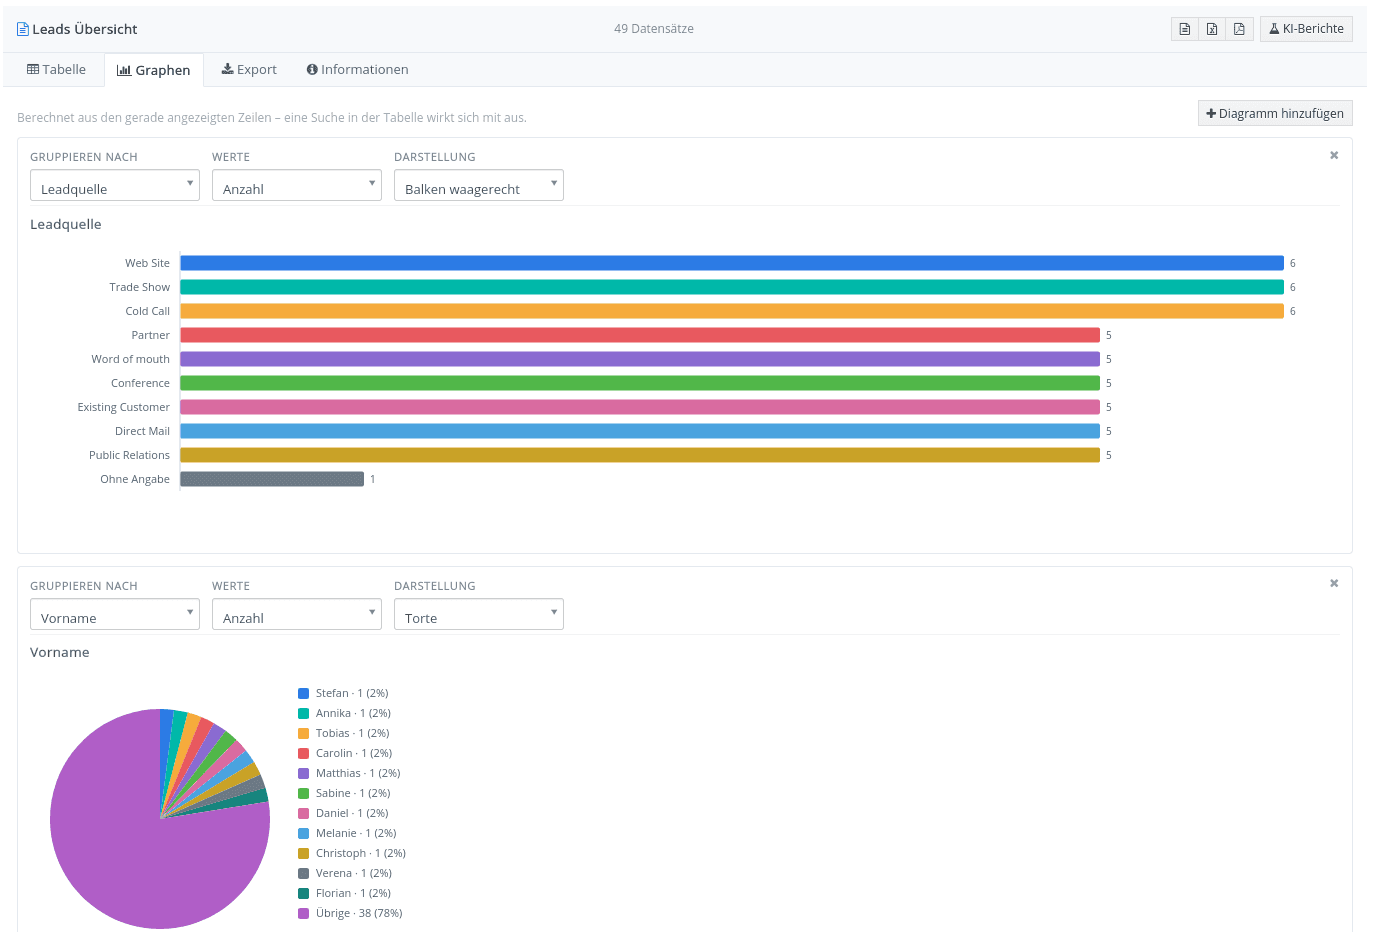The height and width of the screenshot is (932, 1375).
Task: Click the large purple Übrige pie slice
Action: click(x=130, y=850)
